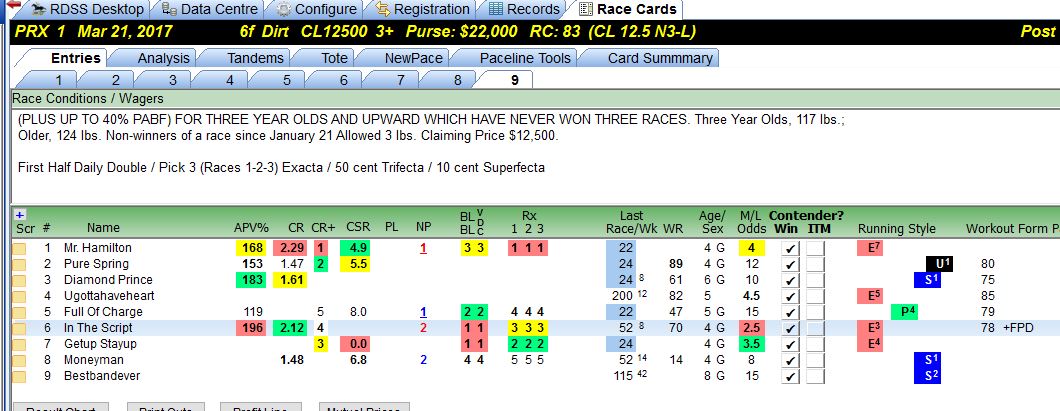Click the Race Conditions / Wagers header bar
Image resolution: width=1060 pixels, height=411 pixels.
[x=535, y=99]
